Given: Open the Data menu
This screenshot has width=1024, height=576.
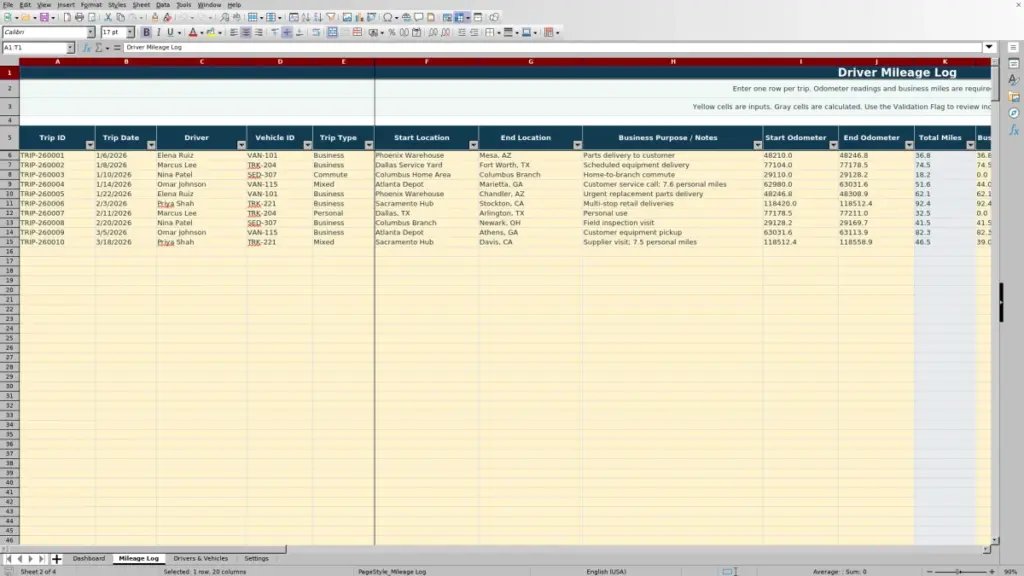Looking at the screenshot, I should tap(163, 5).
